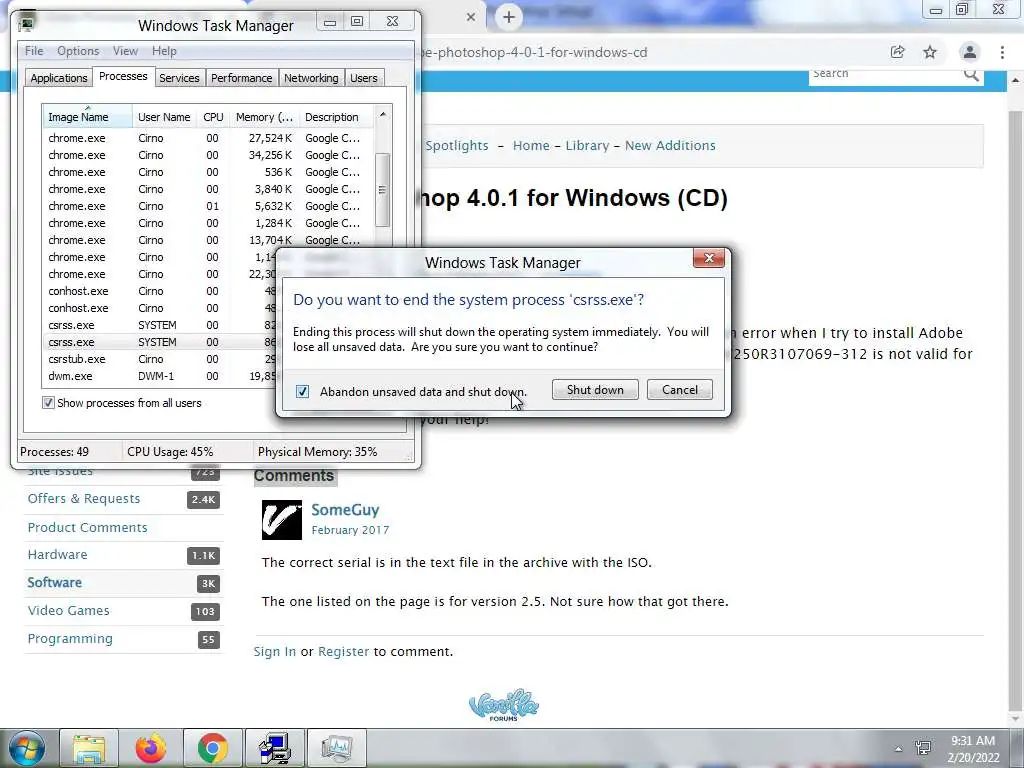The width and height of the screenshot is (1024, 768).
Task: Toggle Show processes from all users
Action: tap(48, 403)
